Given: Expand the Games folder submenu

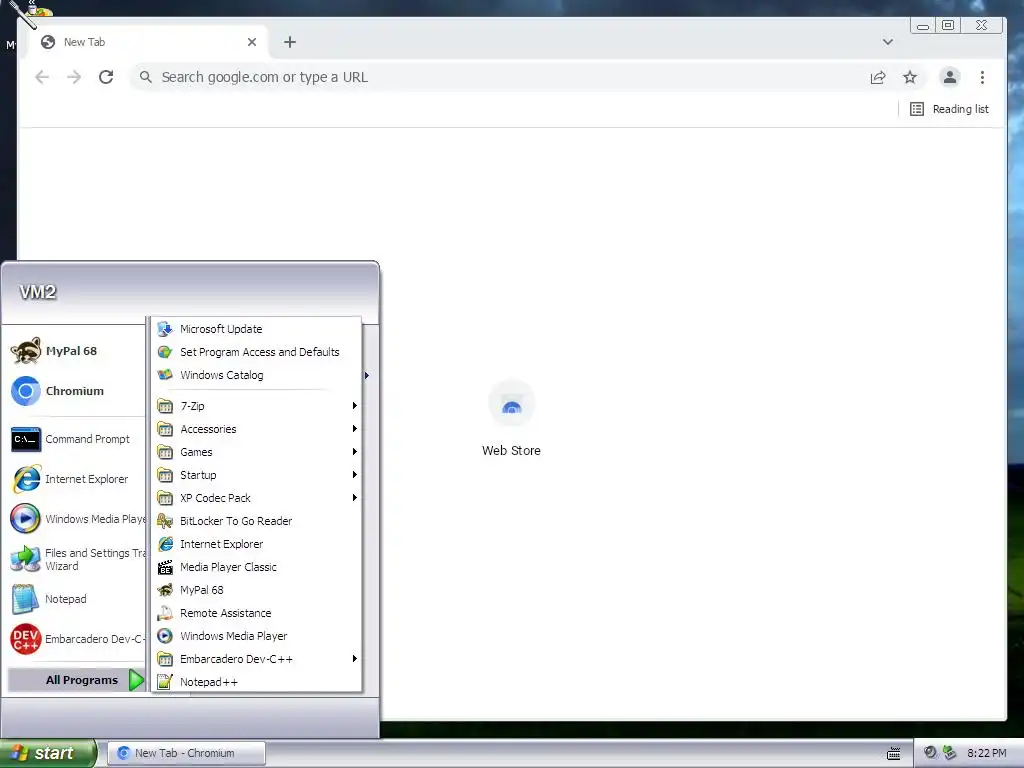Looking at the screenshot, I should 256,452.
